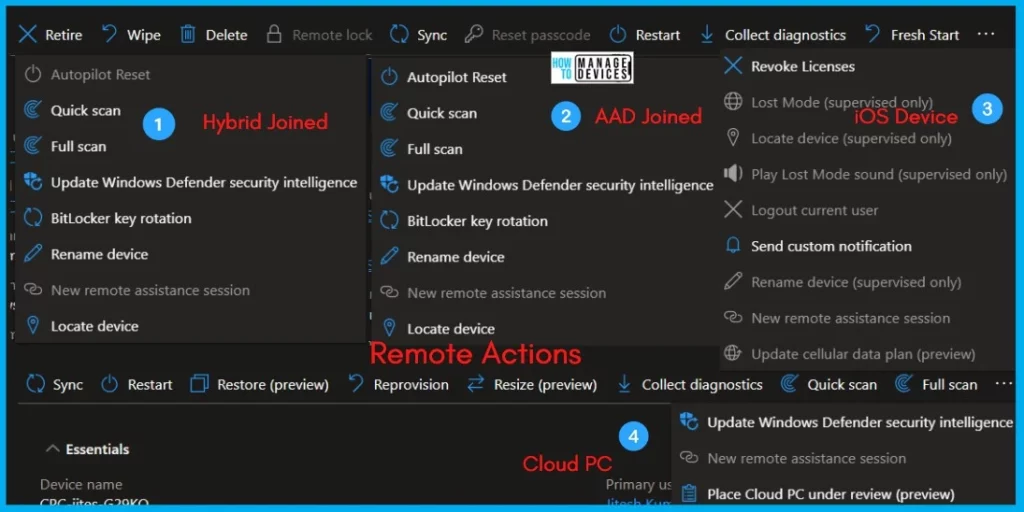Viewport: 1024px width, 512px height.
Task: Click the Fresh Start icon
Action: pos(872,34)
